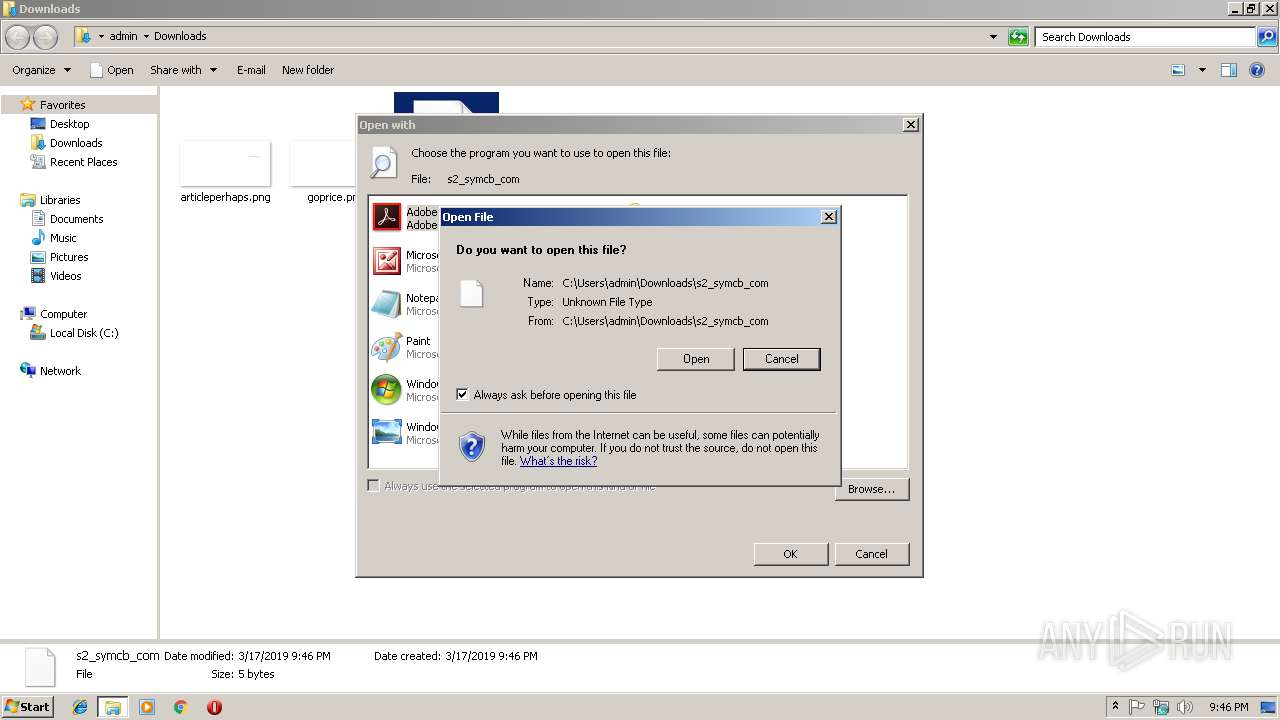Screen dimensions: 1280x720
Task: Open the What's the risk link
Action: click(x=558, y=461)
